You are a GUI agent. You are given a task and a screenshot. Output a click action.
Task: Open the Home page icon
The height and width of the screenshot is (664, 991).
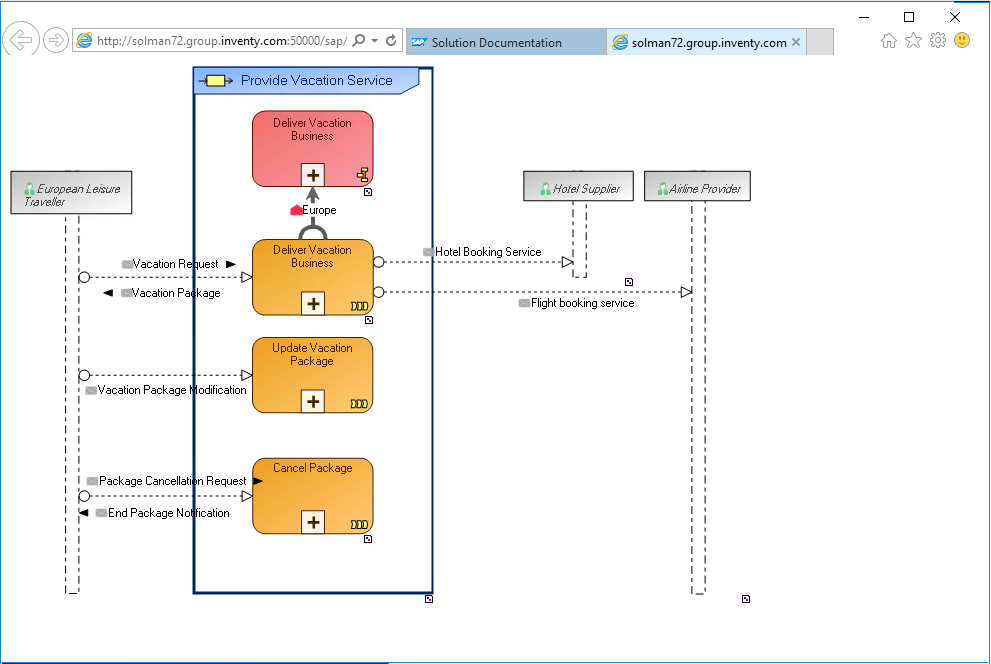click(888, 40)
